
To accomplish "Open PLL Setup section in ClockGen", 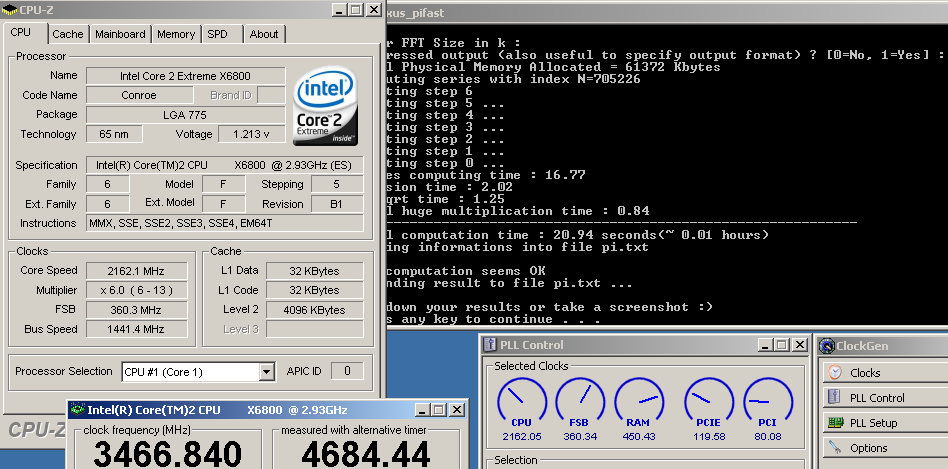I will tap(885, 423).
